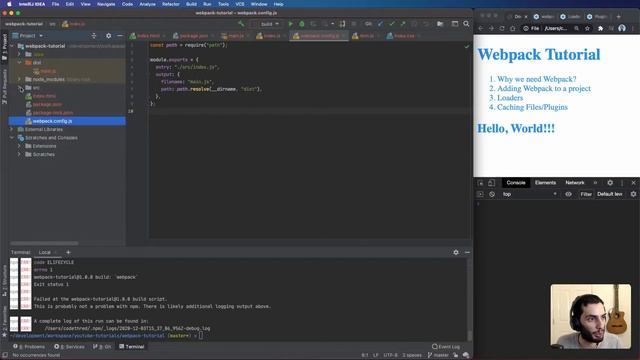Bookmark the page with the star icon
640x360 pixels.
(x=587, y=29)
